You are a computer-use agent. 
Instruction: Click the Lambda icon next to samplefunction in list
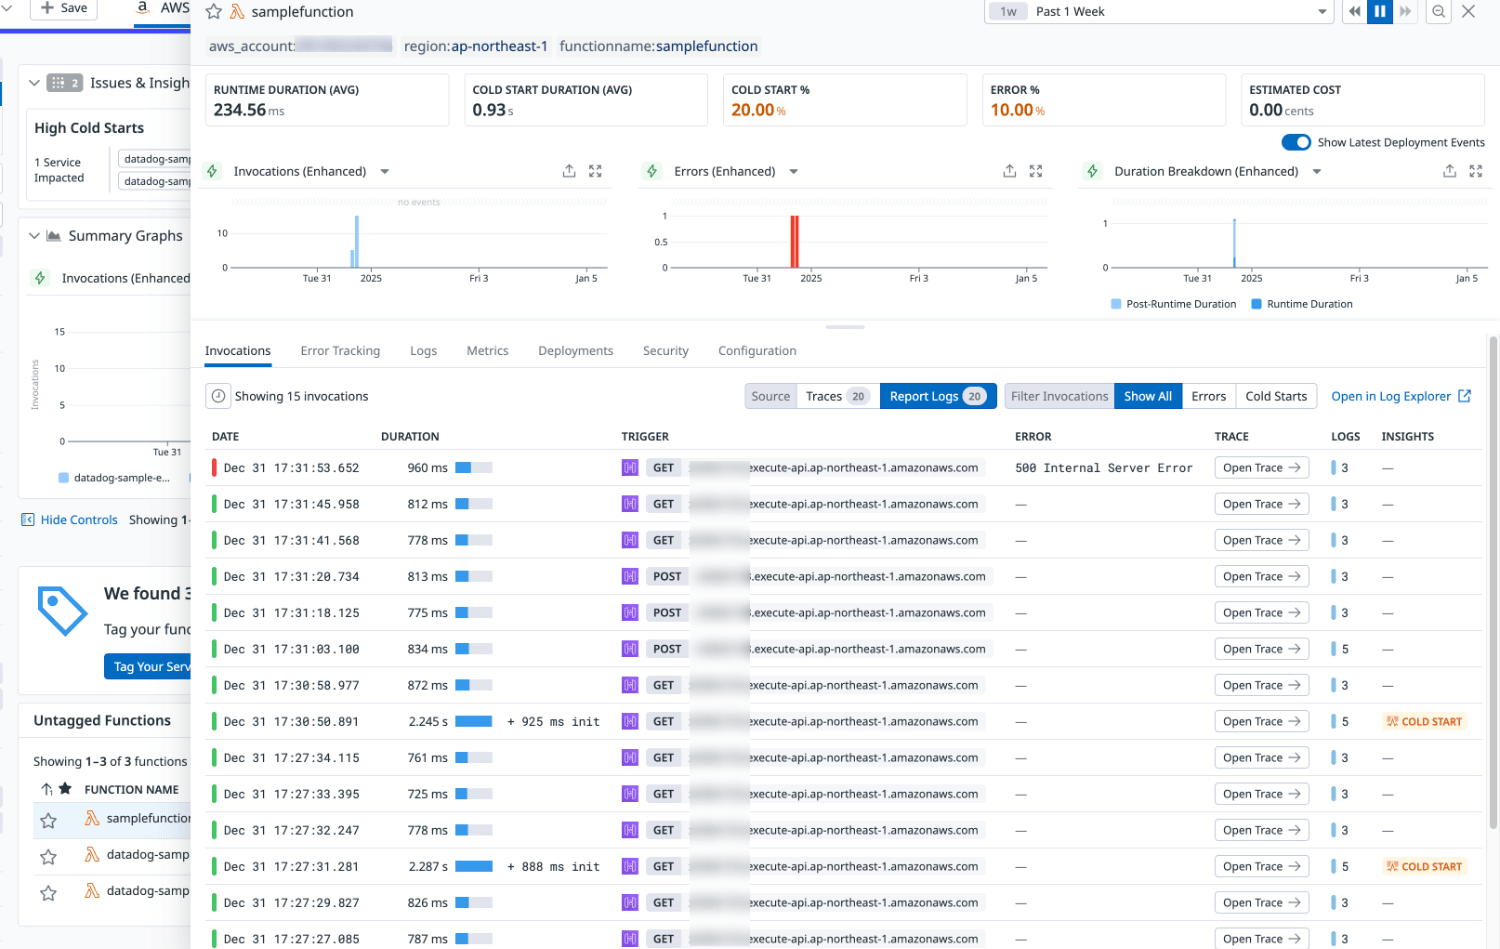click(92, 818)
